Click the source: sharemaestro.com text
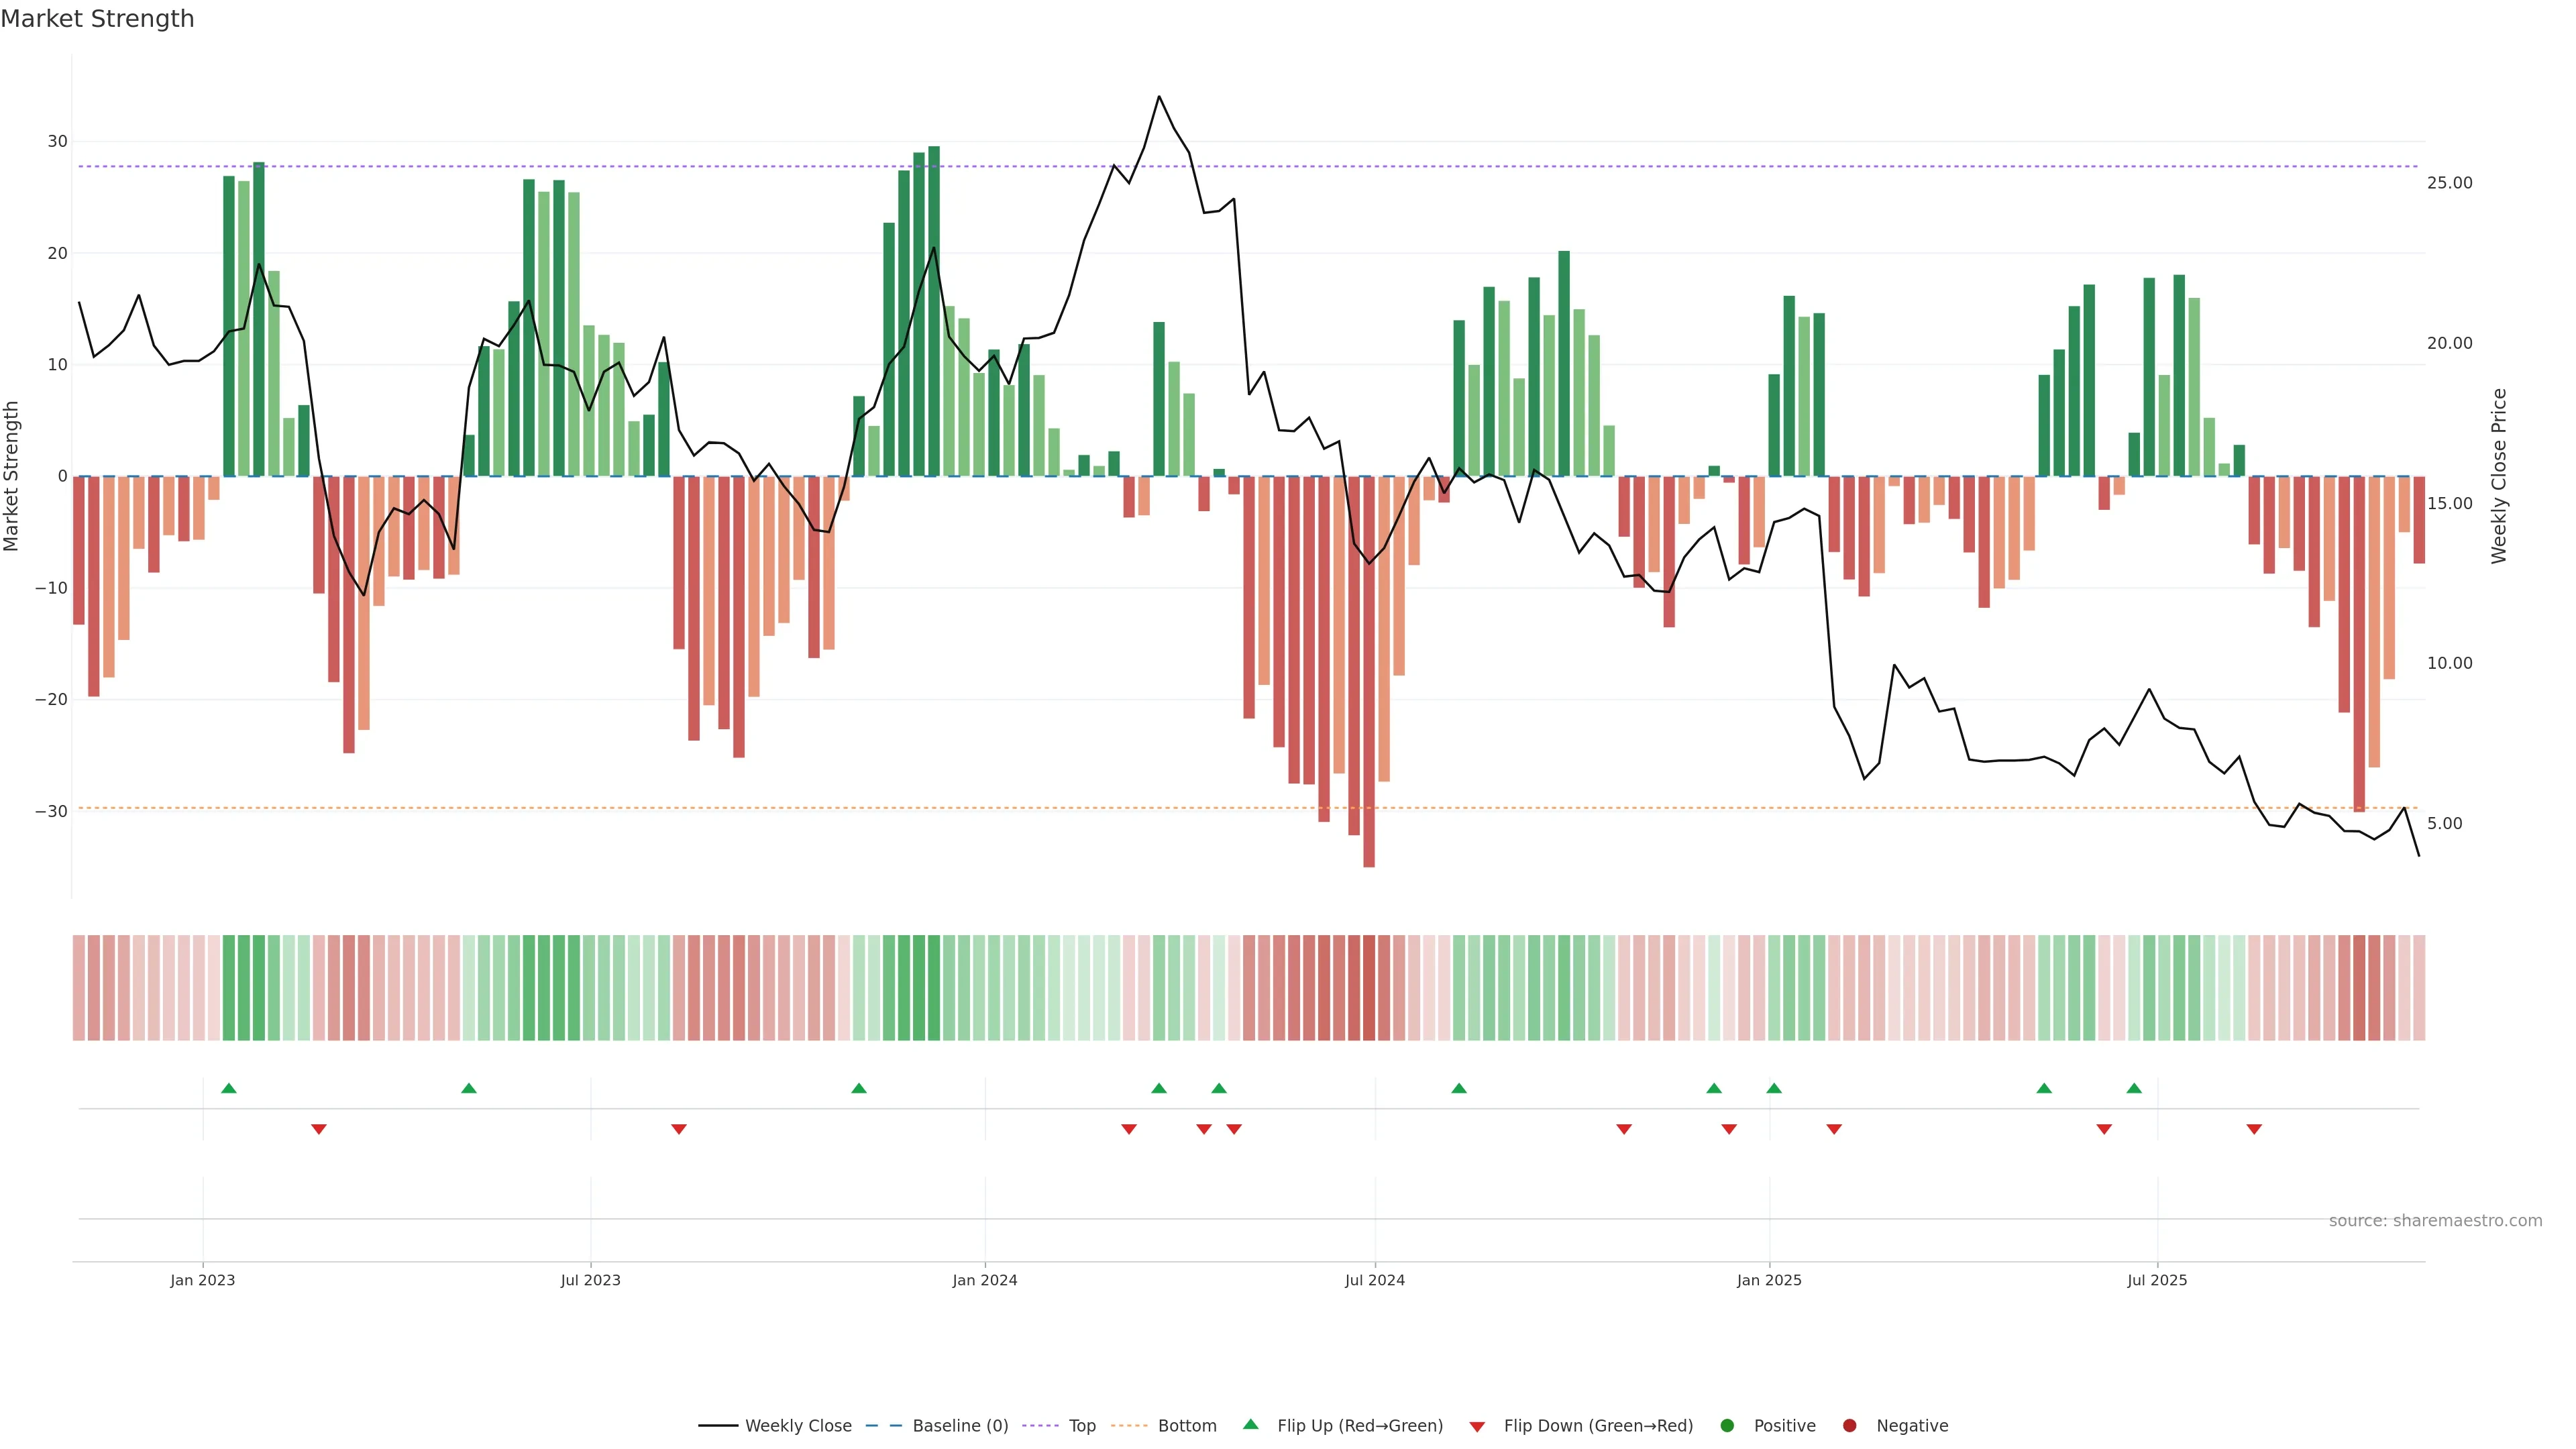Screen dimensions: 2576x1449 point(2435,1220)
